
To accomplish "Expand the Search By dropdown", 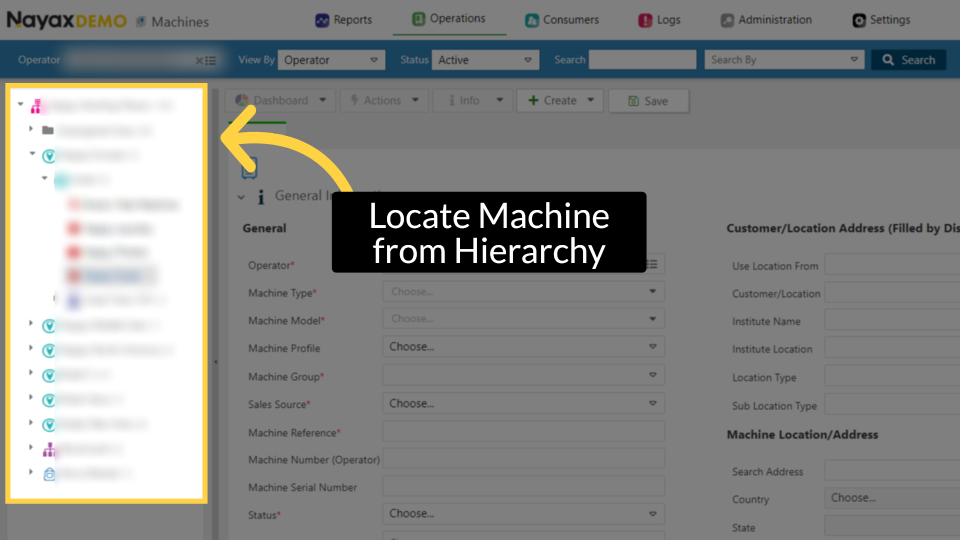I will coord(784,60).
